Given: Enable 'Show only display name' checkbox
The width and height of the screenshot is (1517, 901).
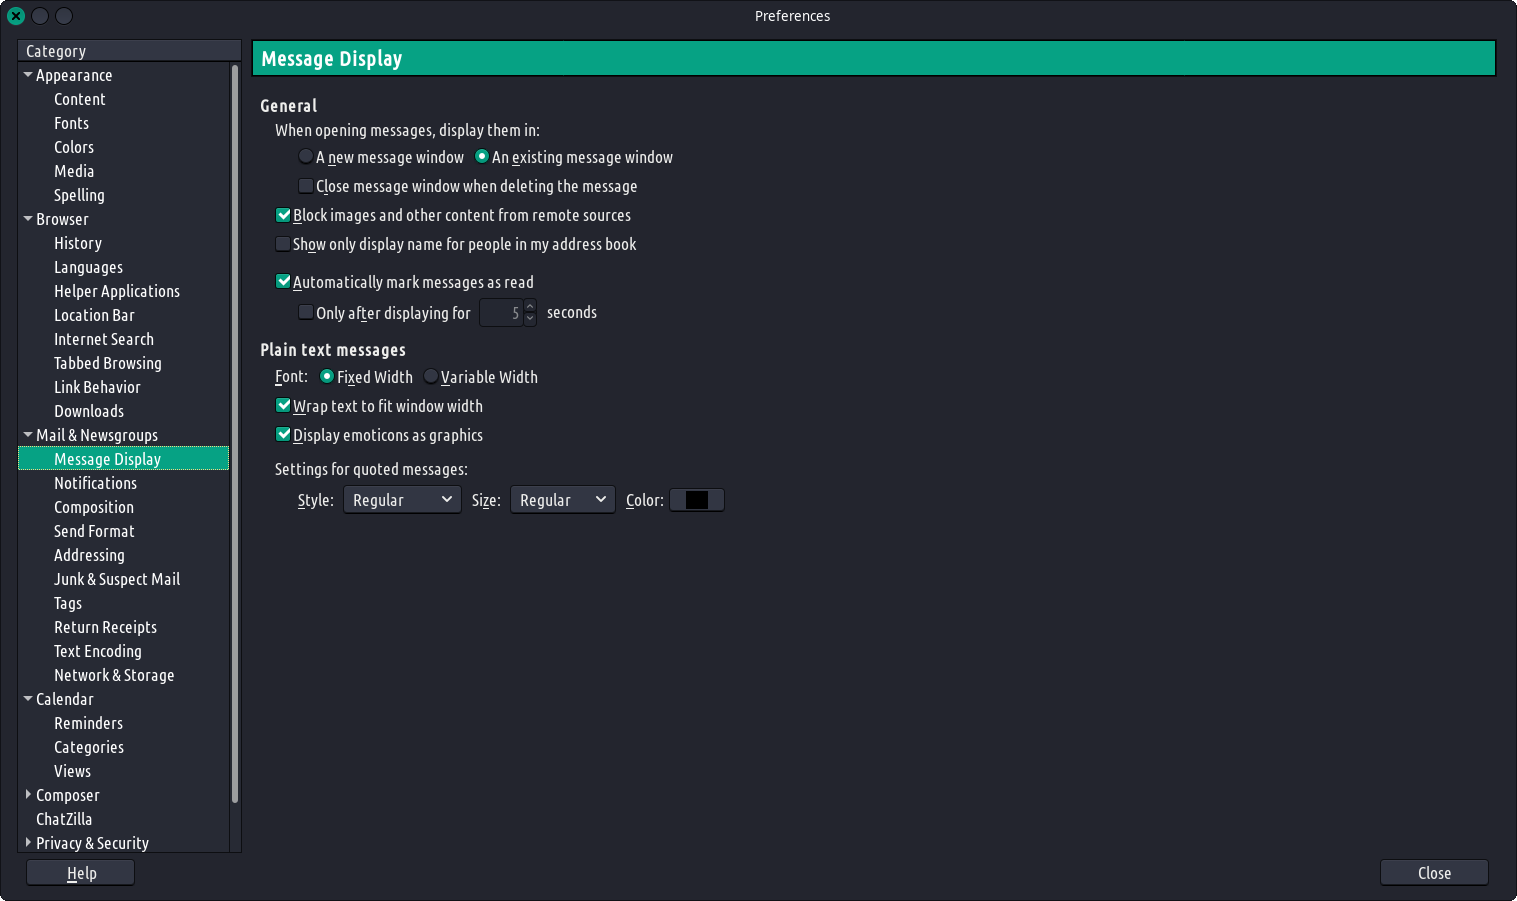Looking at the screenshot, I should [x=283, y=244].
